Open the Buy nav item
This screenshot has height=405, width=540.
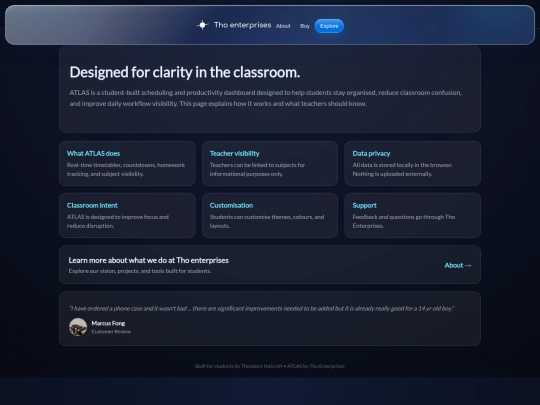pos(305,26)
